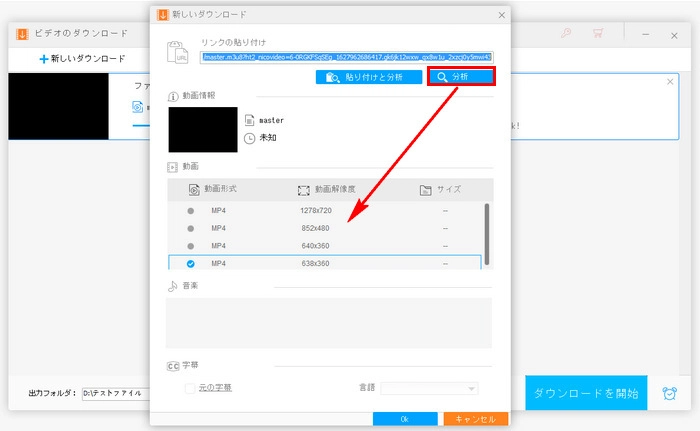Click the shopping cart icon in title bar
Viewport: 700px width, 431px height.
point(598,32)
